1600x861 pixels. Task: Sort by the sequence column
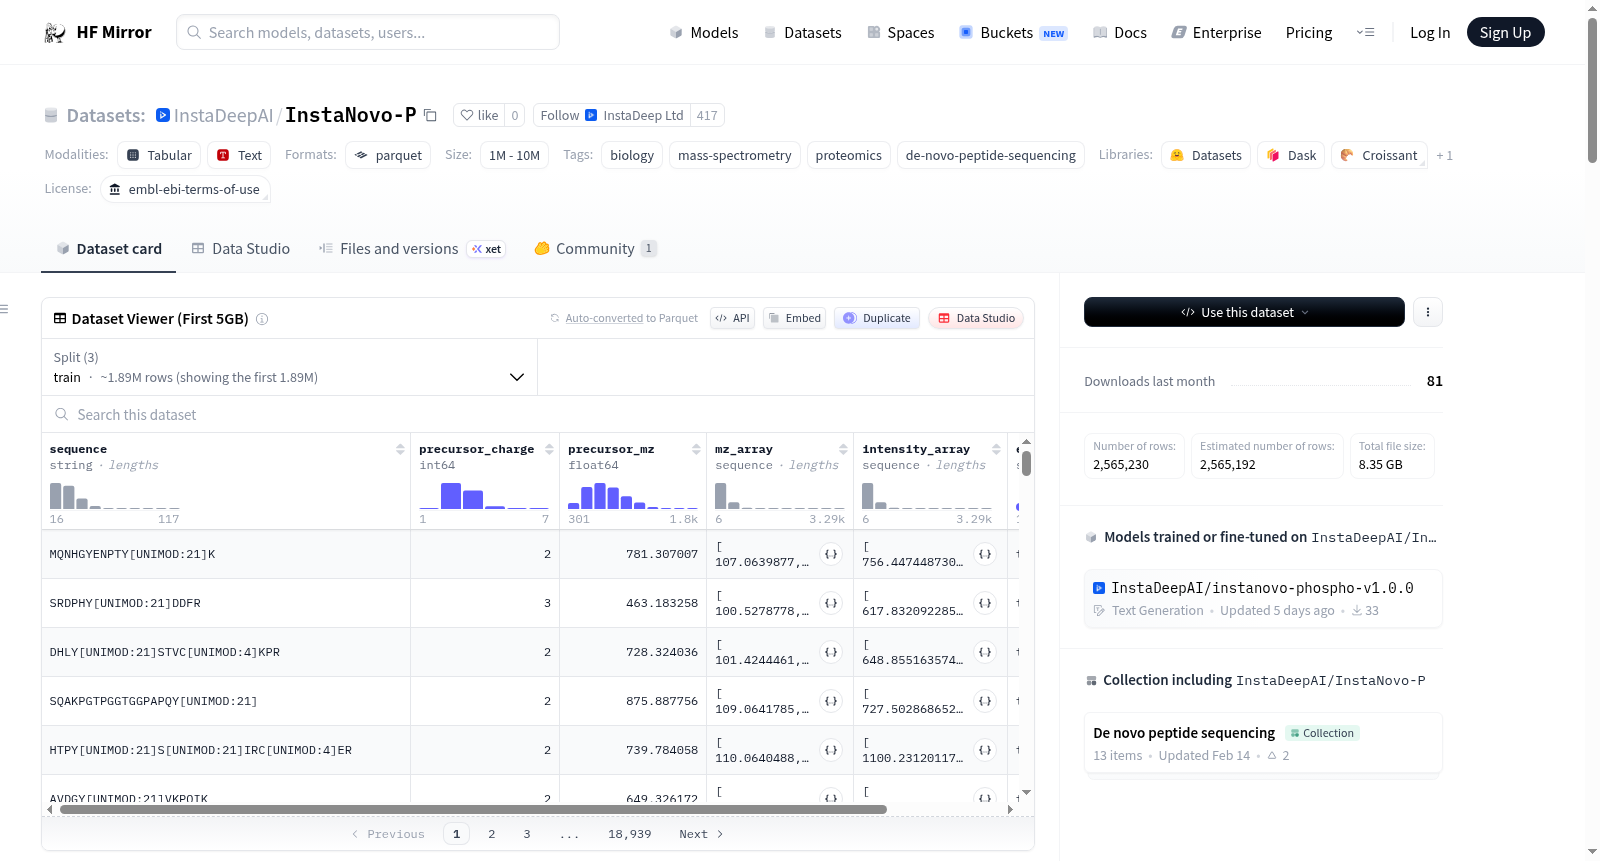coord(400,449)
